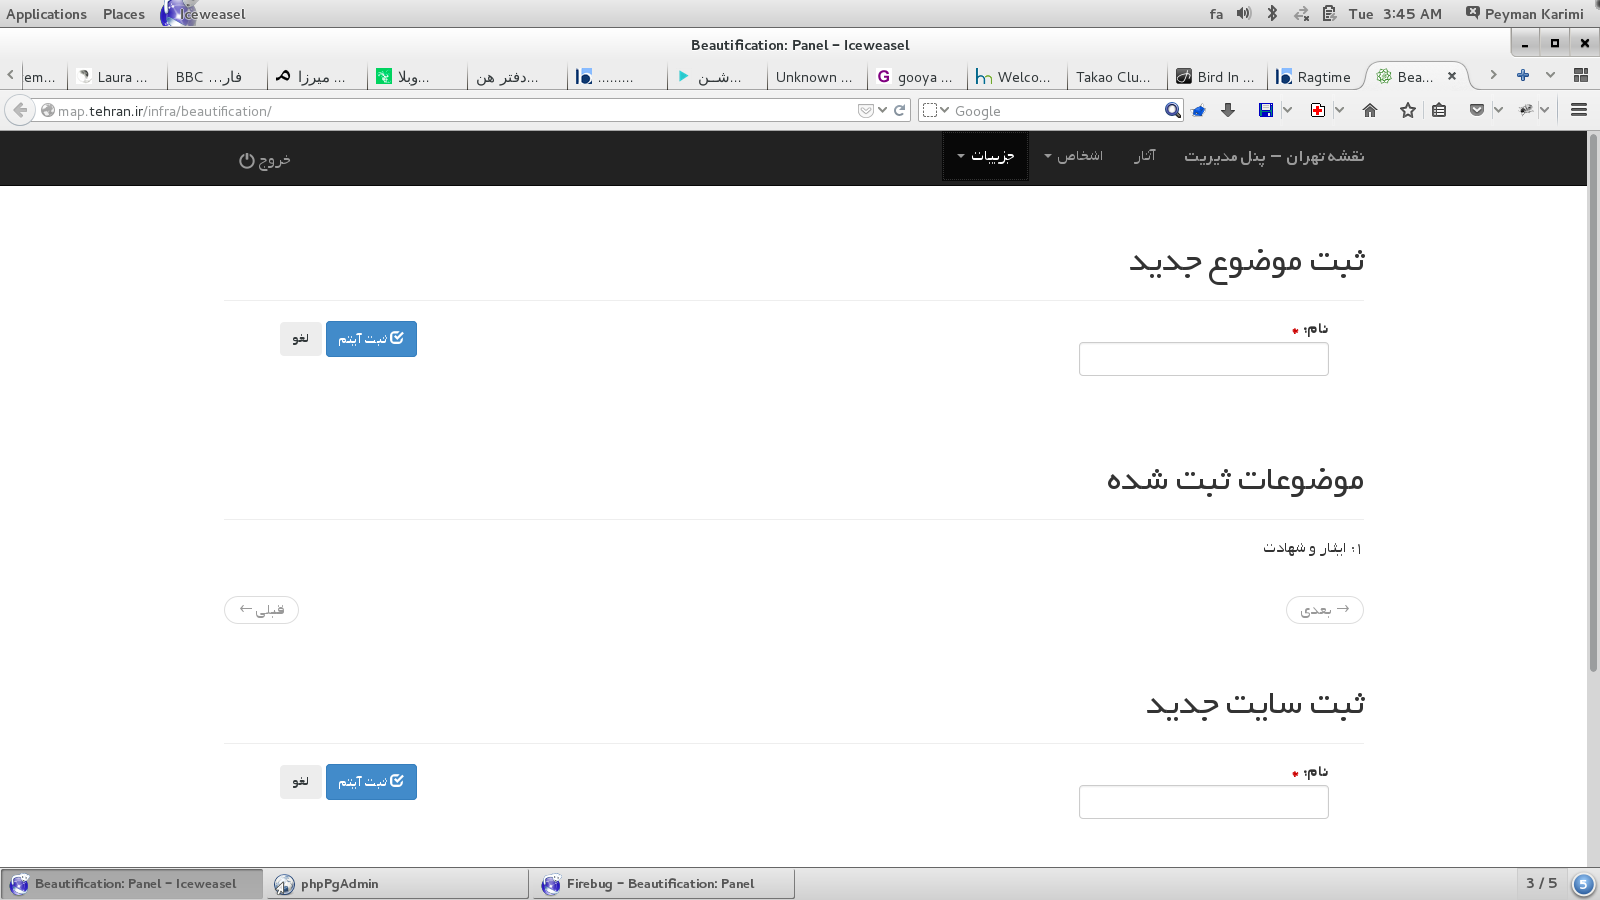Viewport: 1600px width, 900px height.
Task: Click the Bluetooth icon in top panel
Action: pyautogui.click(x=1272, y=14)
